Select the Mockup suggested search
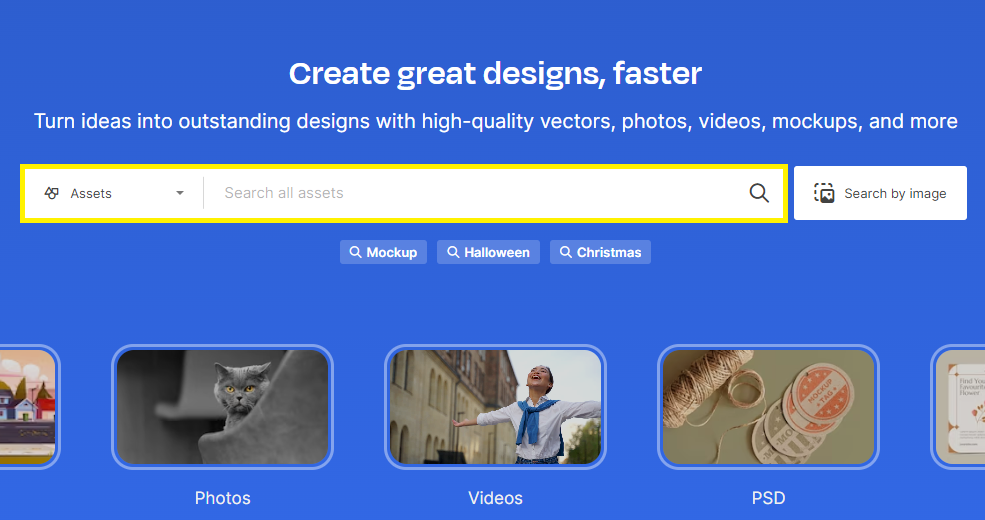985x520 pixels. (383, 252)
